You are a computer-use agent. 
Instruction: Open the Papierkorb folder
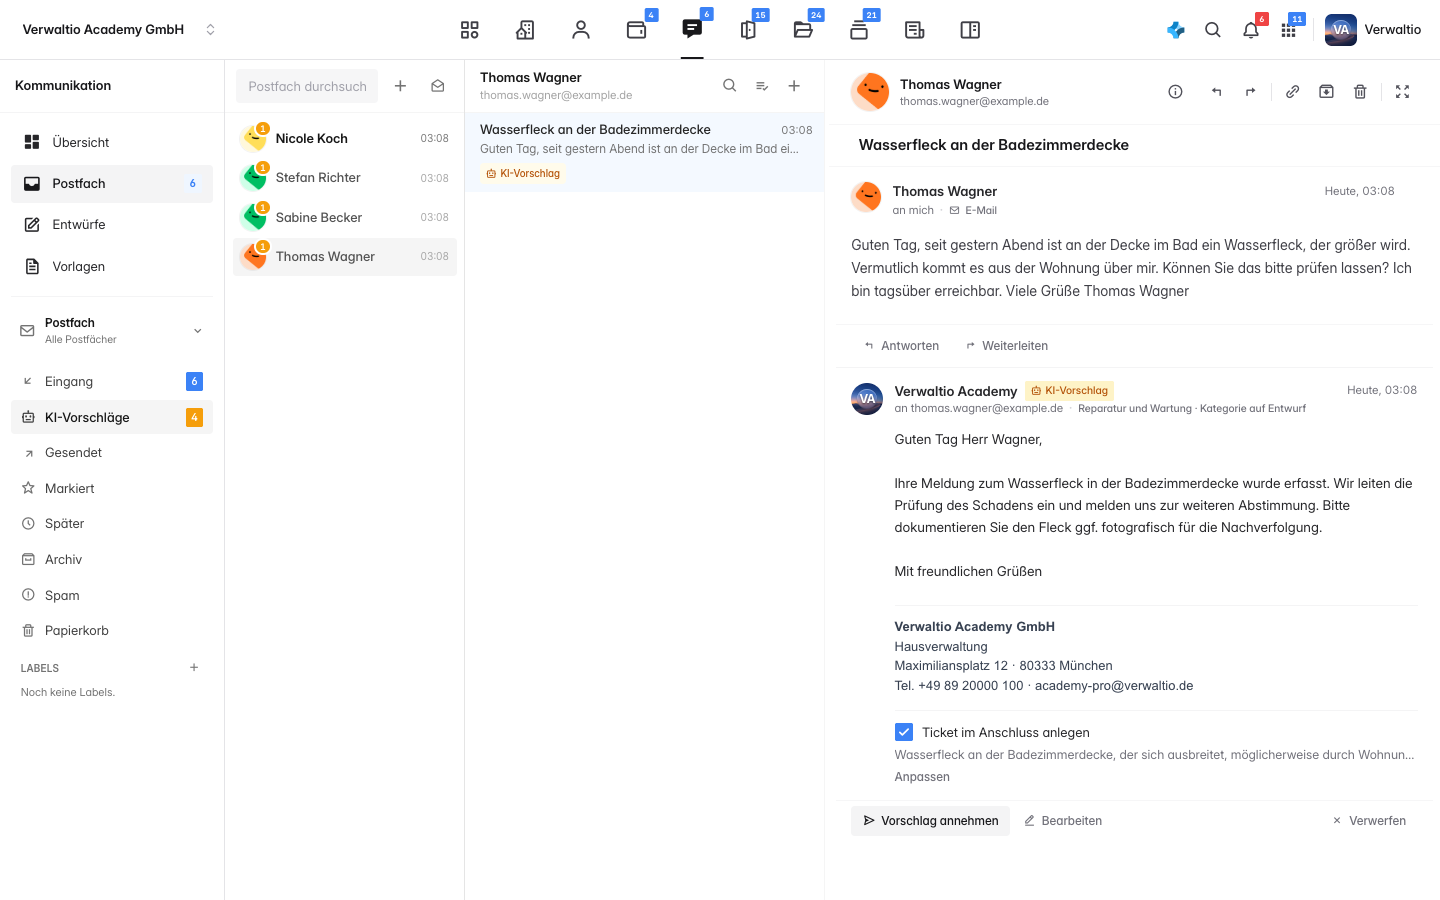[112, 631]
